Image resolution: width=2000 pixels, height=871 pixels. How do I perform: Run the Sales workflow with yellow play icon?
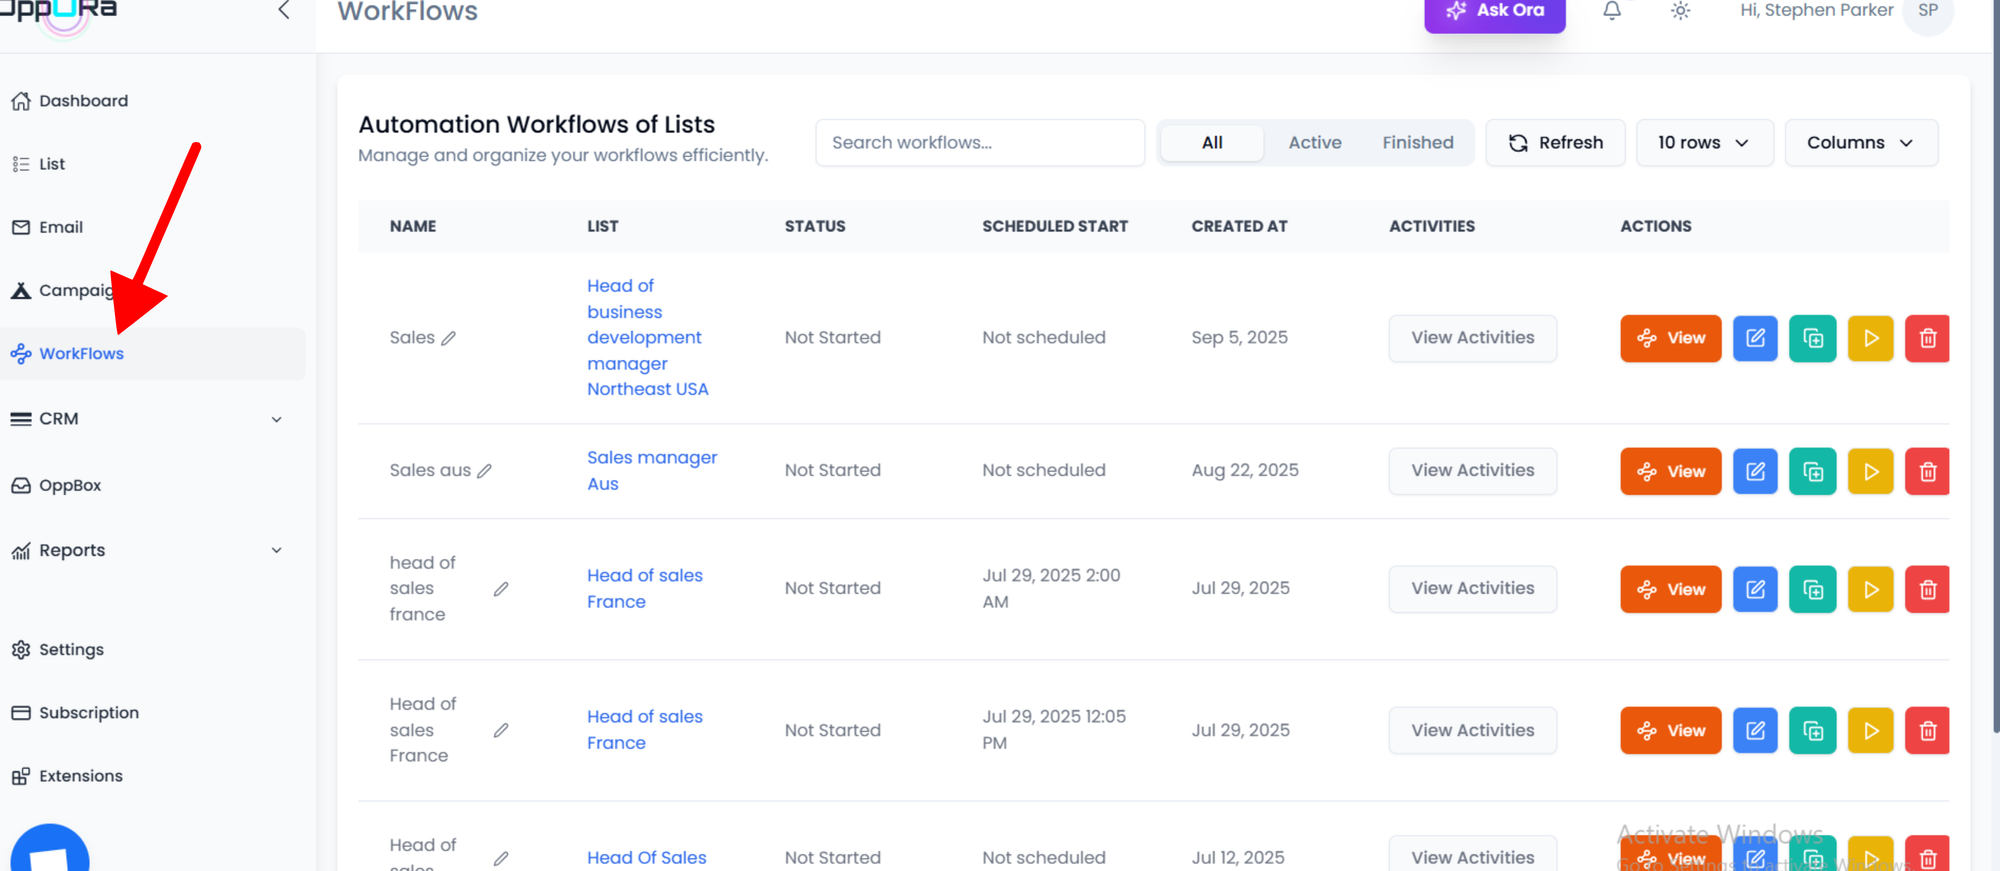pyautogui.click(x=1870, y=338)
